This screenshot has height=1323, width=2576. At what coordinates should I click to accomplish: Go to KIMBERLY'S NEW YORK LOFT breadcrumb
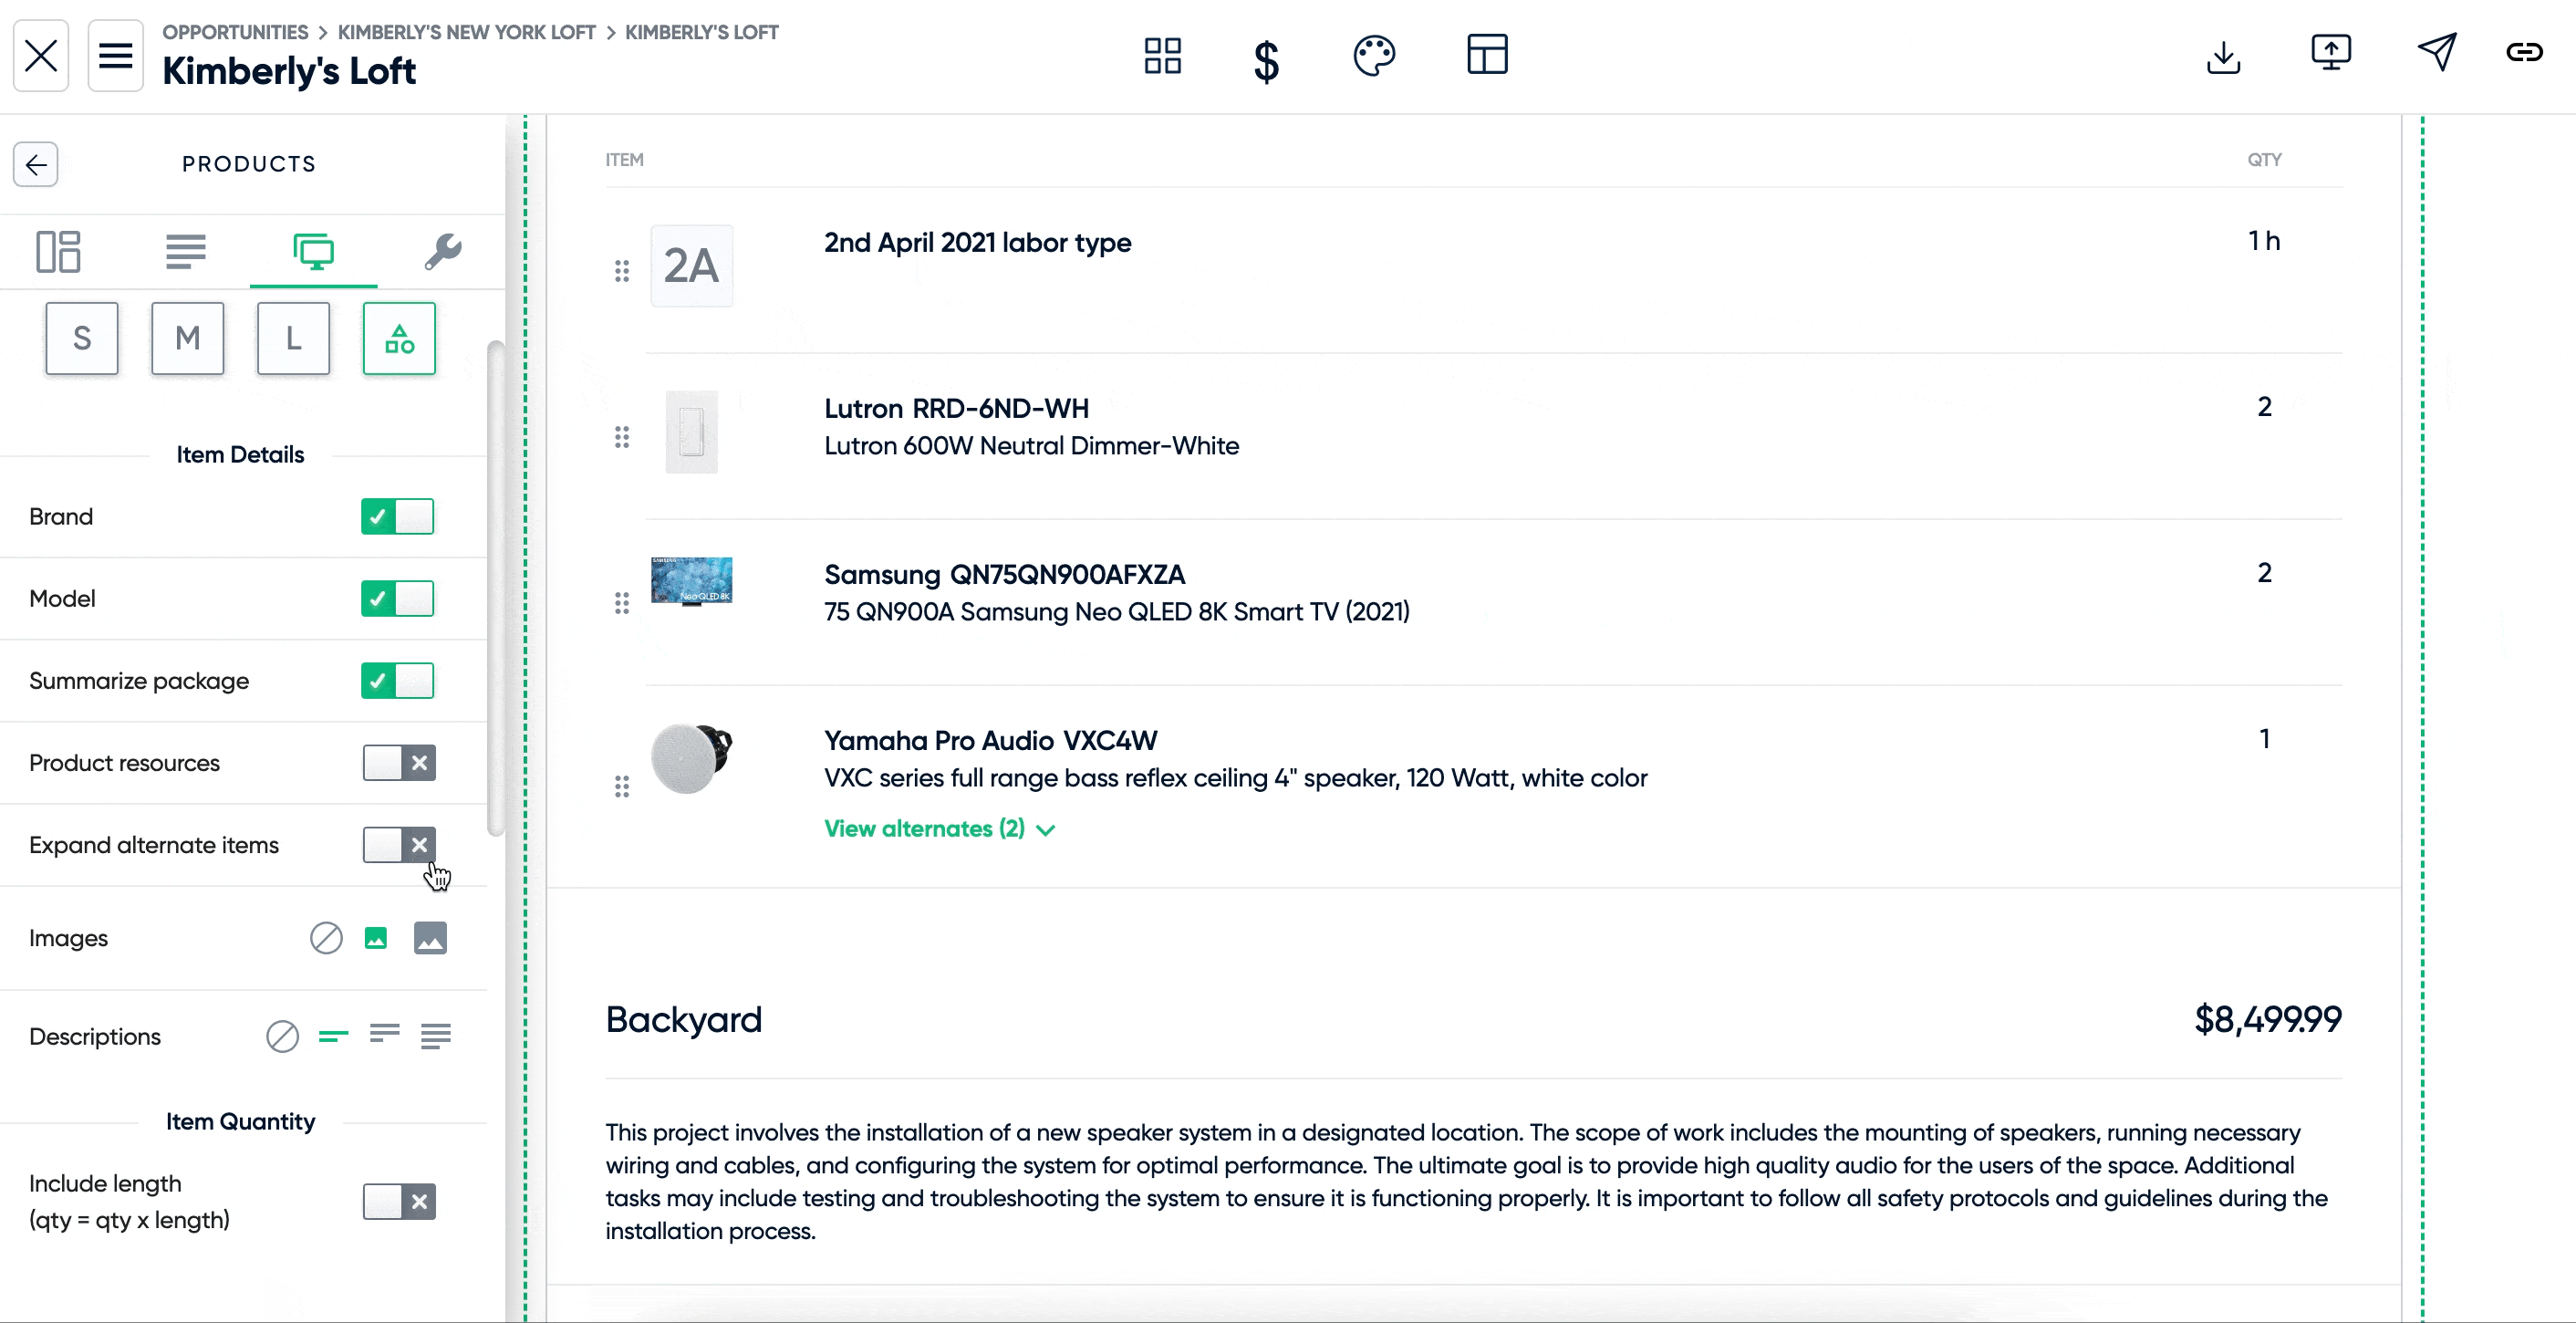[x=466, y=32]
